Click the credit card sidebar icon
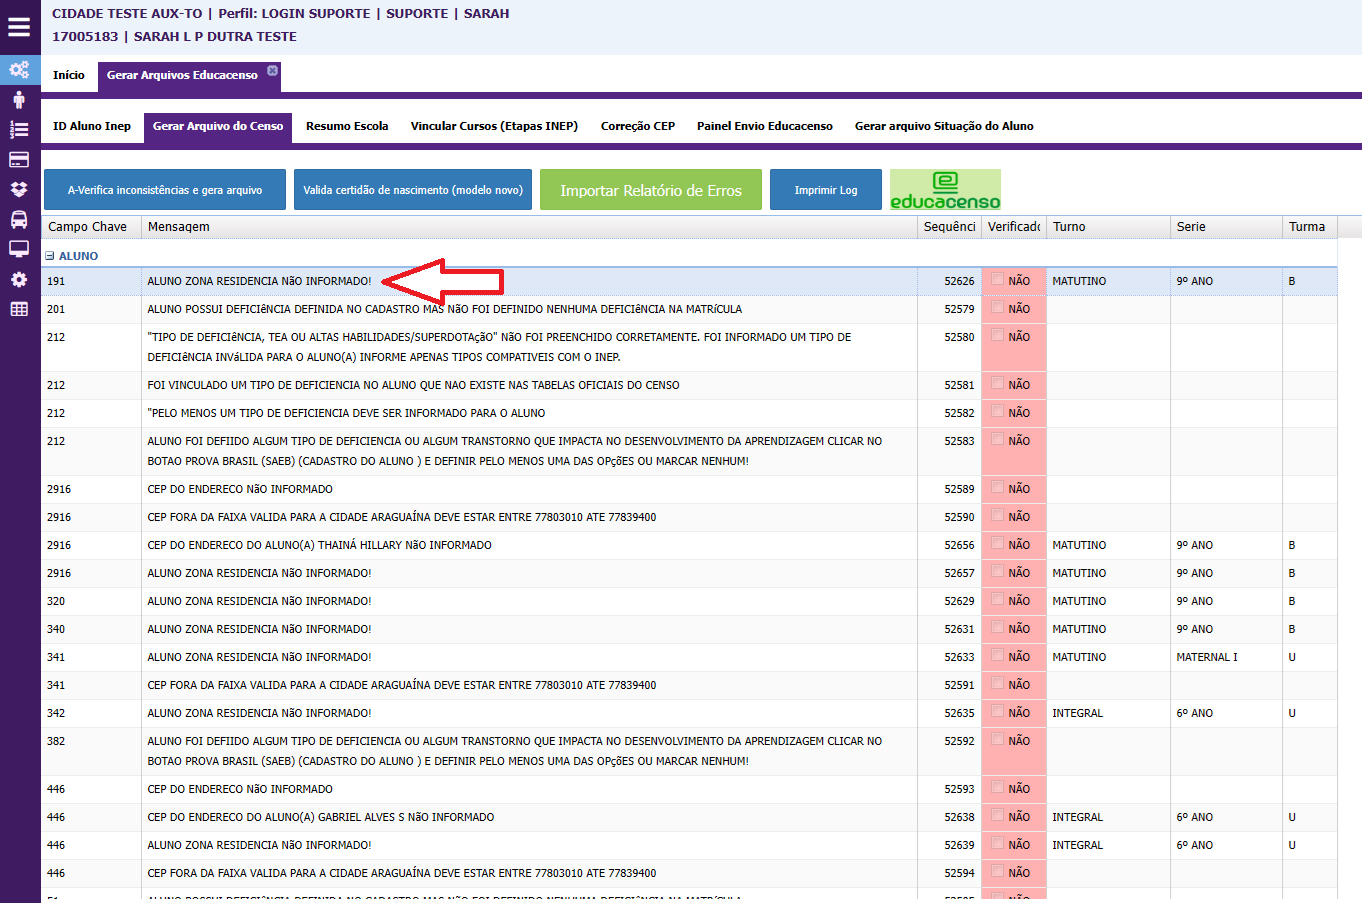Image resolution: width=1362 pixels, height=903 pixels. point(19,159)
